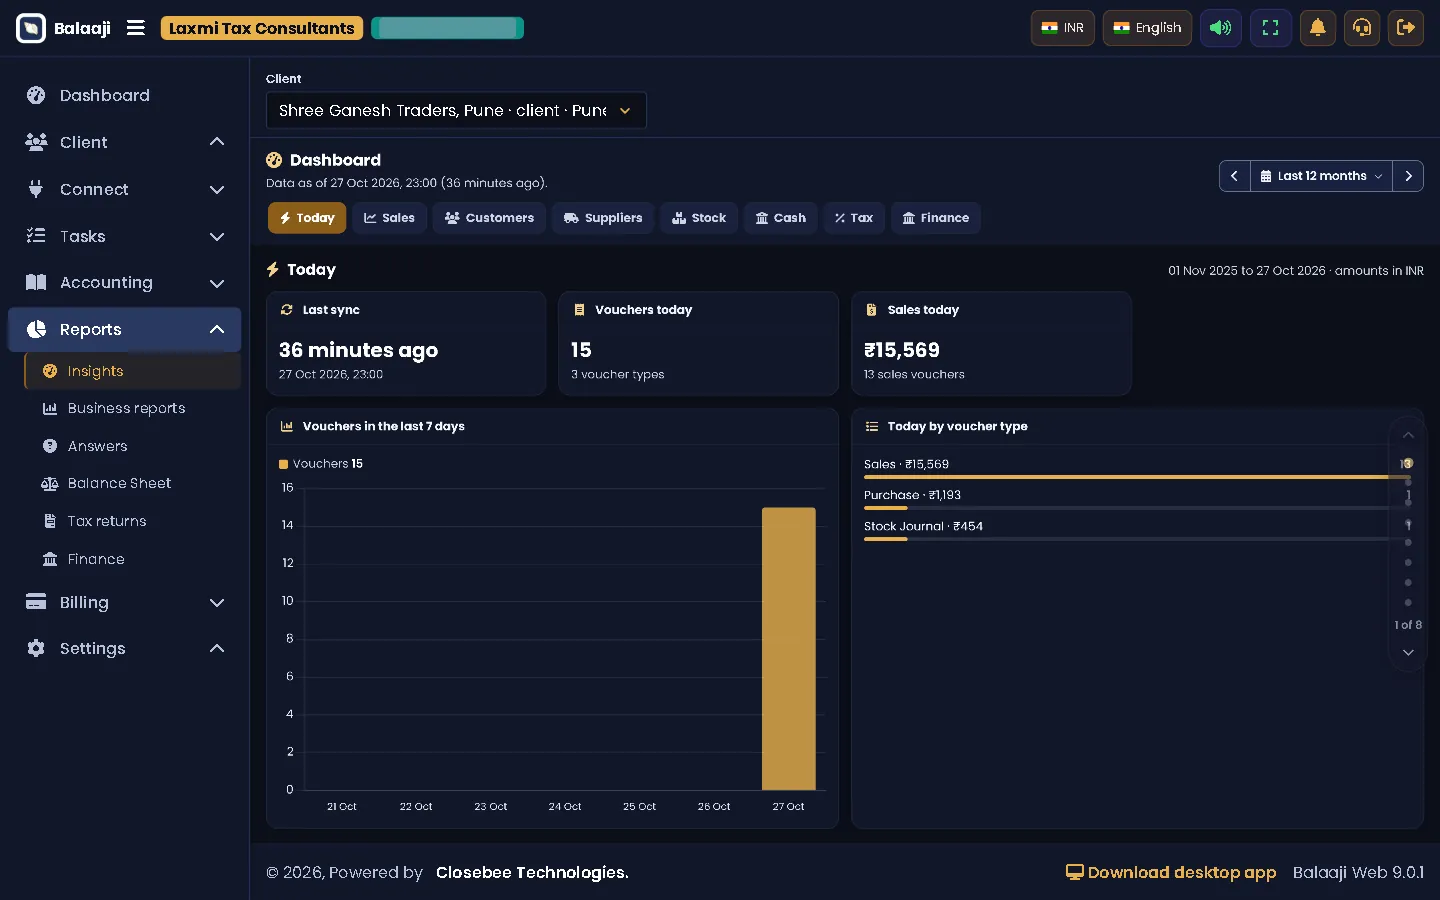Open Insights under Reports
This screenshot has width=1440, height=900.
click(x=133, y=371)
